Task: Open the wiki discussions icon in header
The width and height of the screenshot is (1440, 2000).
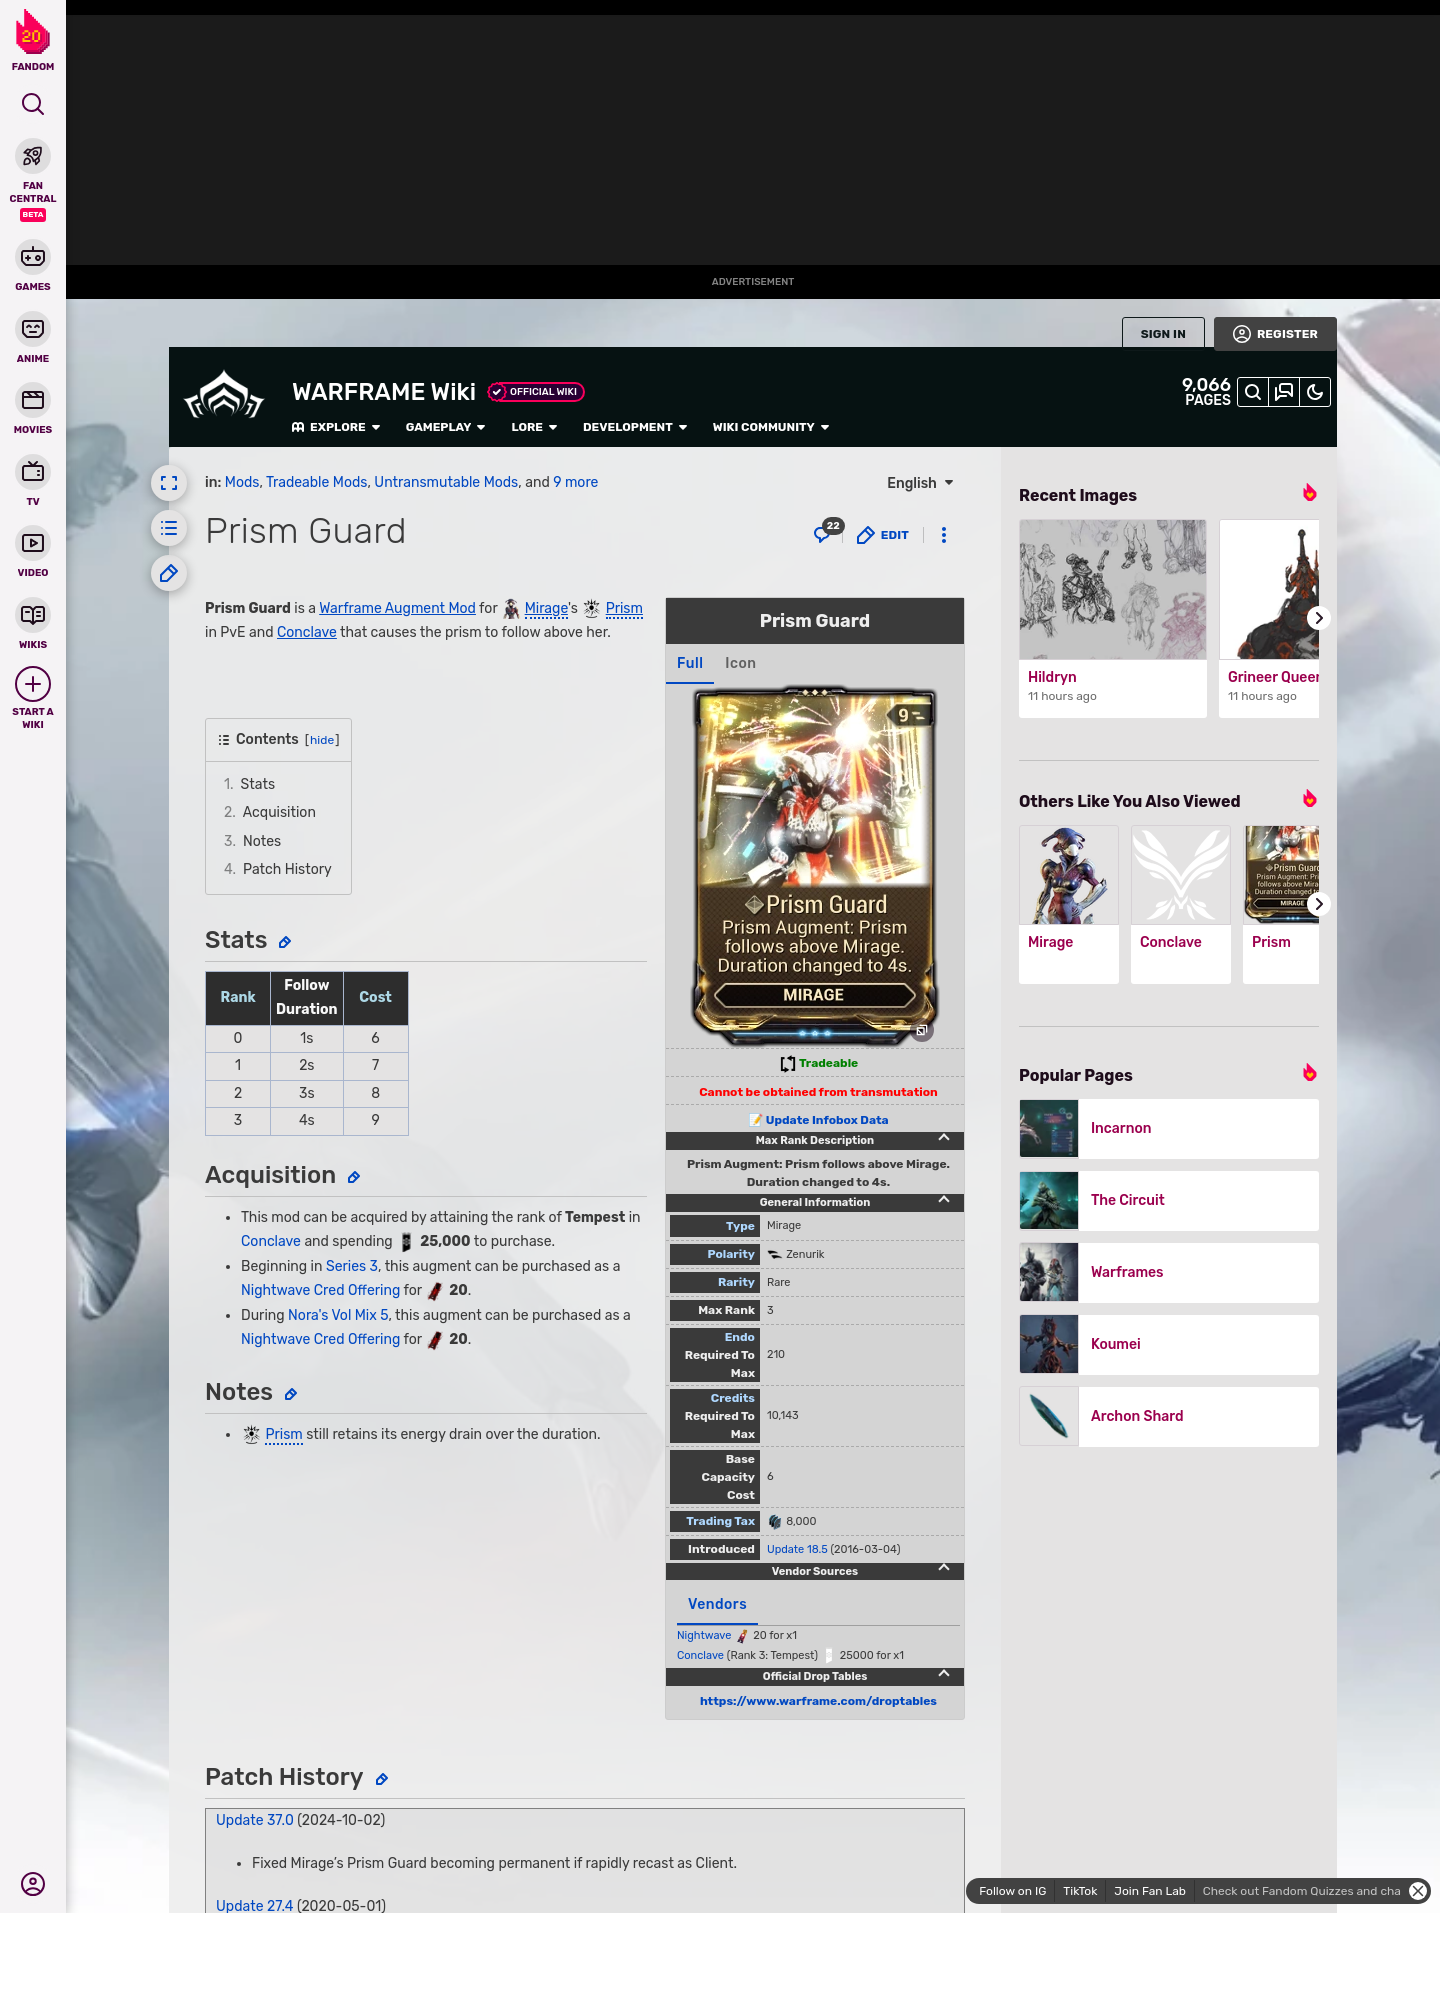Action: pyautogui.click(x=1284, y=392)
